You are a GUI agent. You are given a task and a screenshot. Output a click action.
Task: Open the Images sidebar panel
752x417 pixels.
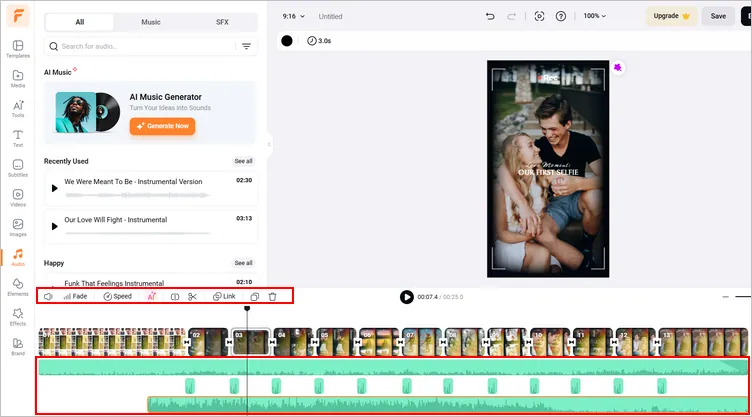18,227
